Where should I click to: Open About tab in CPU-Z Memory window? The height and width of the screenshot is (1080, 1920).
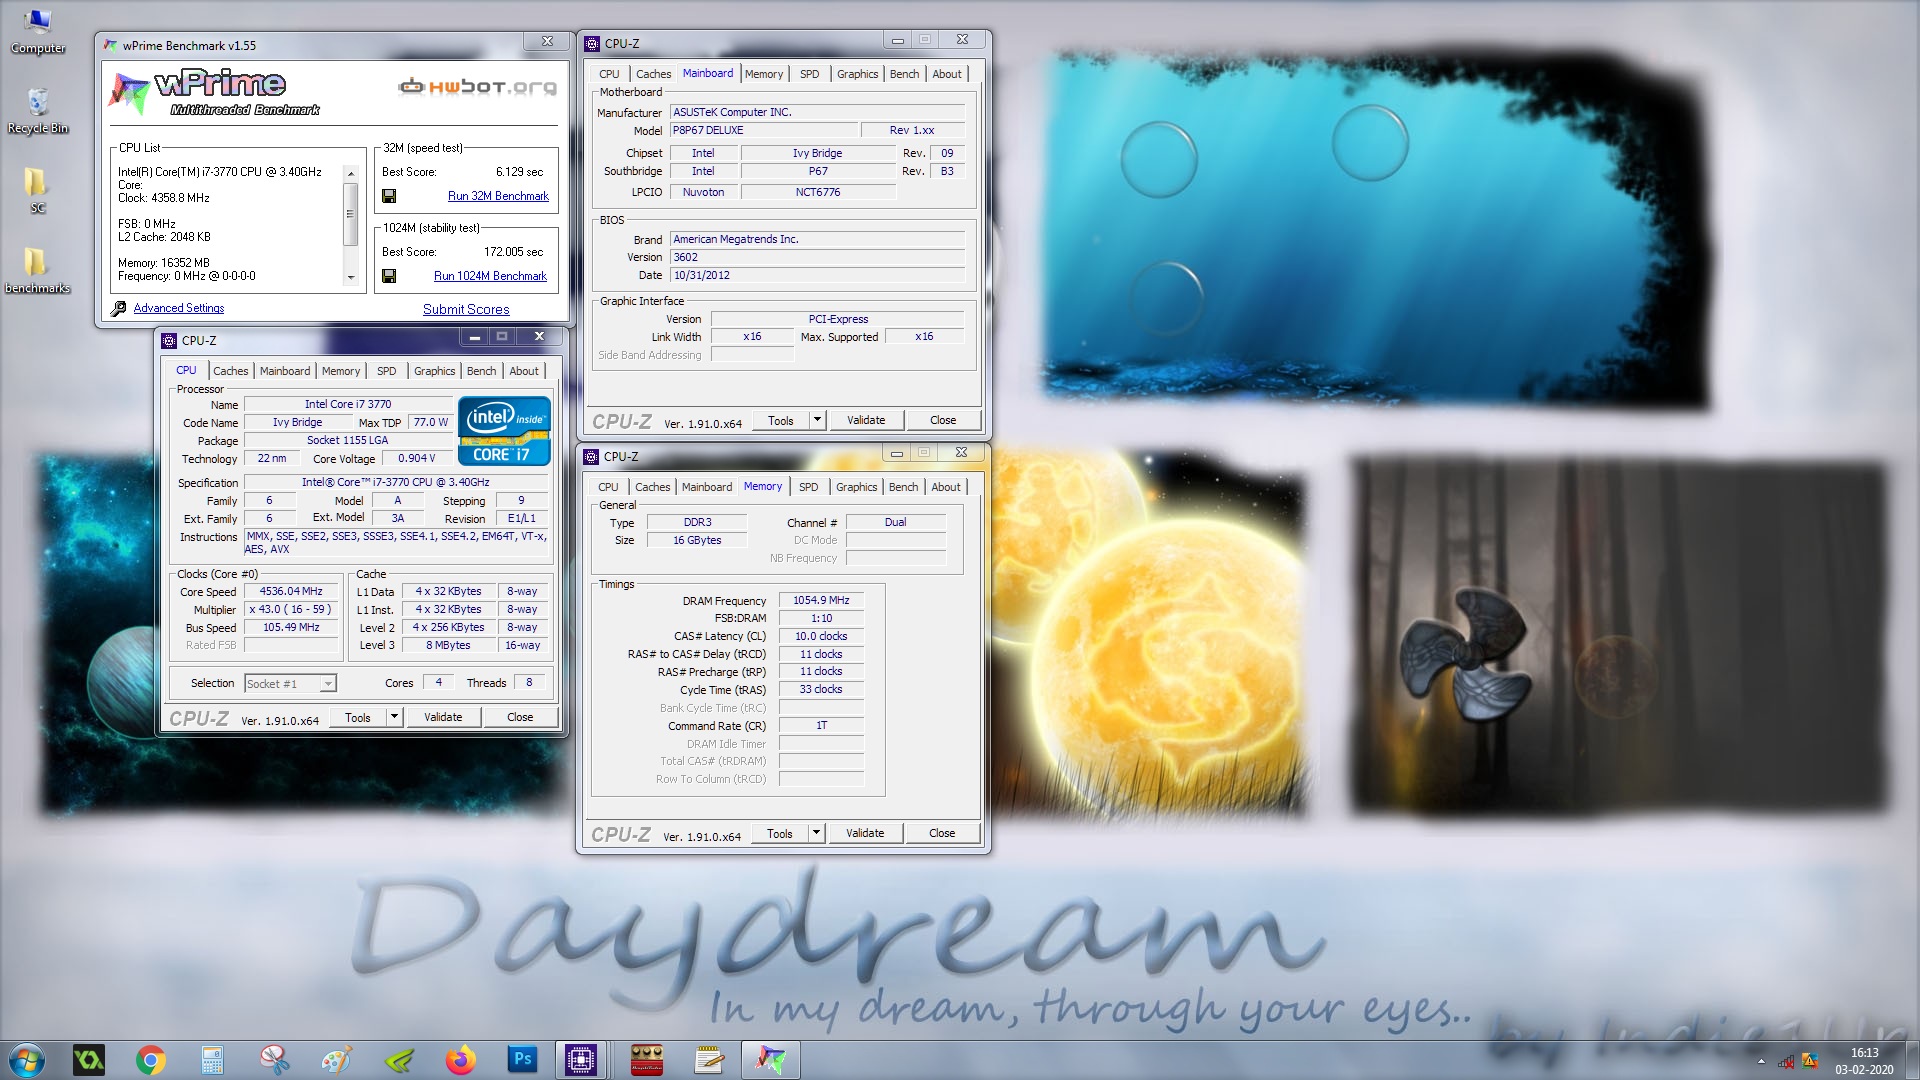[946, 487]
